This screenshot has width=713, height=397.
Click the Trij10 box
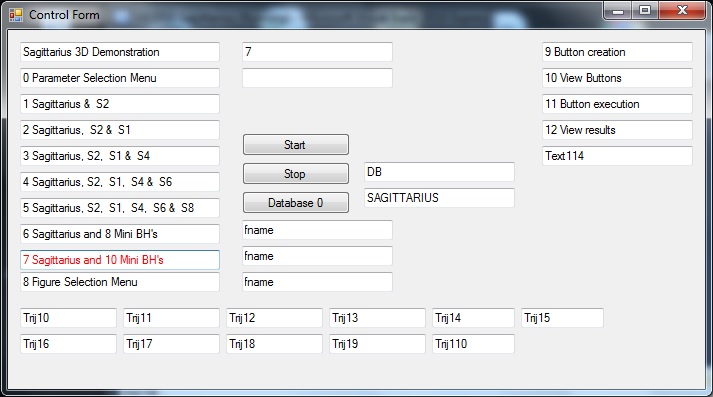[x=68, y=318]
